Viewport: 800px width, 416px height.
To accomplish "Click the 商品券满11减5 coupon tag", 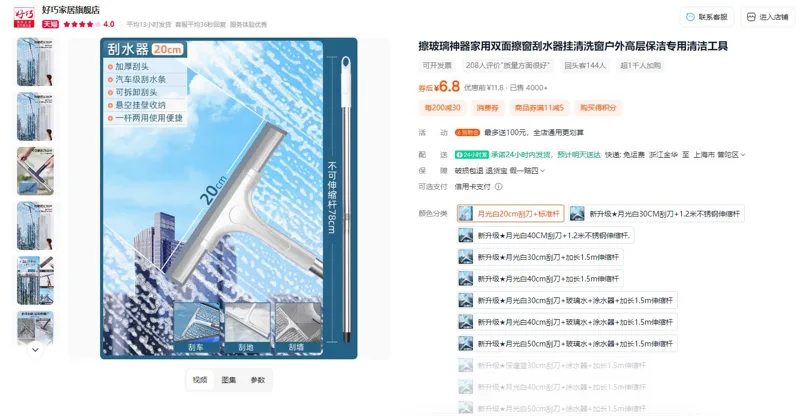I will click(539, 108).
